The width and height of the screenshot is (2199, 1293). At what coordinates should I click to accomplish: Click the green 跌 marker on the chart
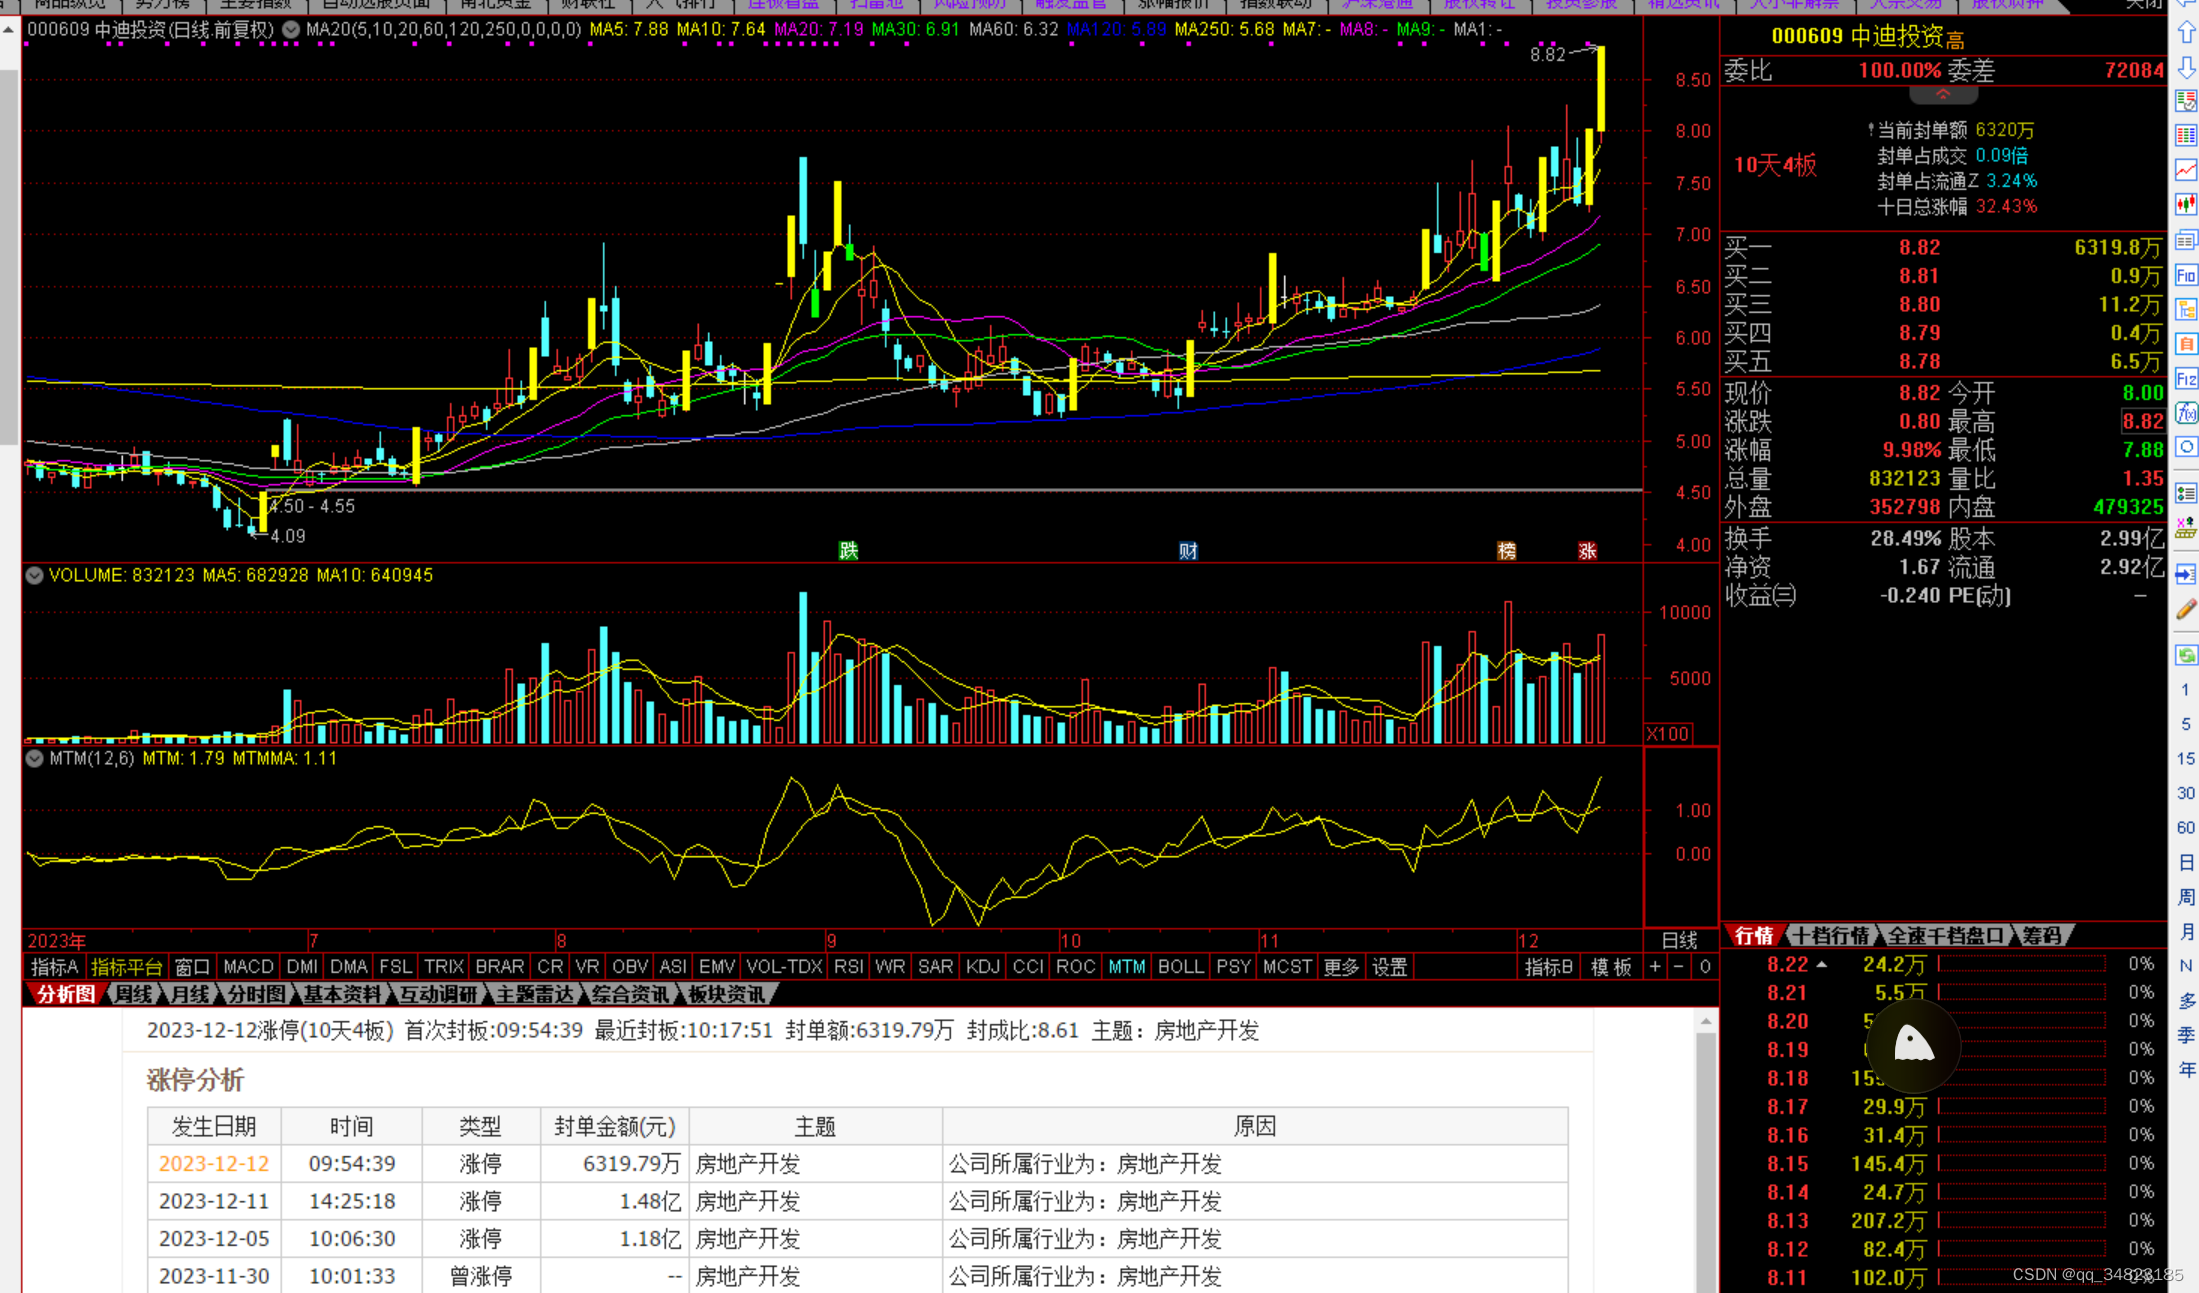pos(848,550)
